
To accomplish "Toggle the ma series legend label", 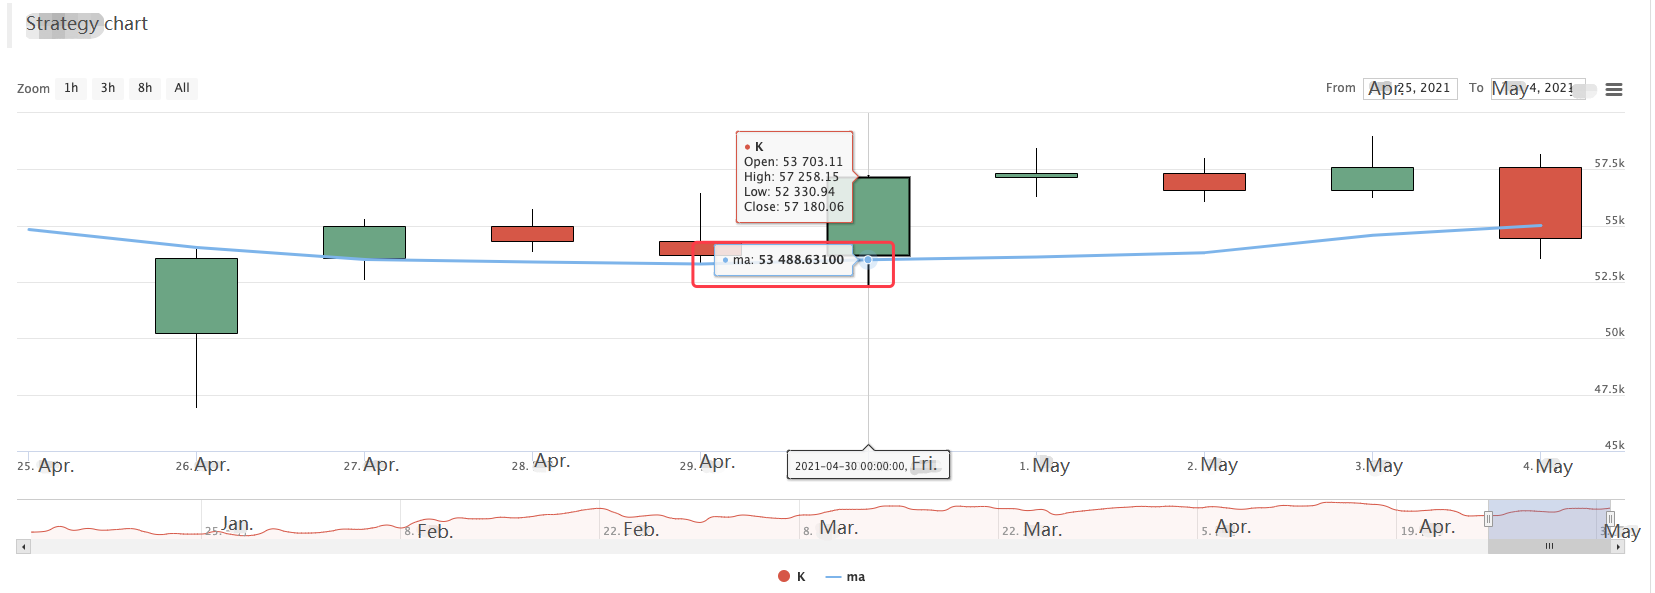I will point(856,577).
